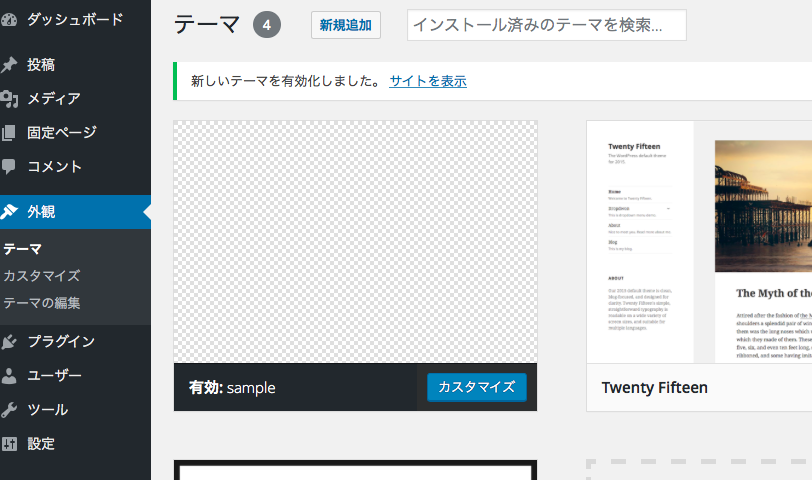This screenshot has height=480, width=812.
Task: Click the speech bubble comment icon
Action: [x=9, y=167]
